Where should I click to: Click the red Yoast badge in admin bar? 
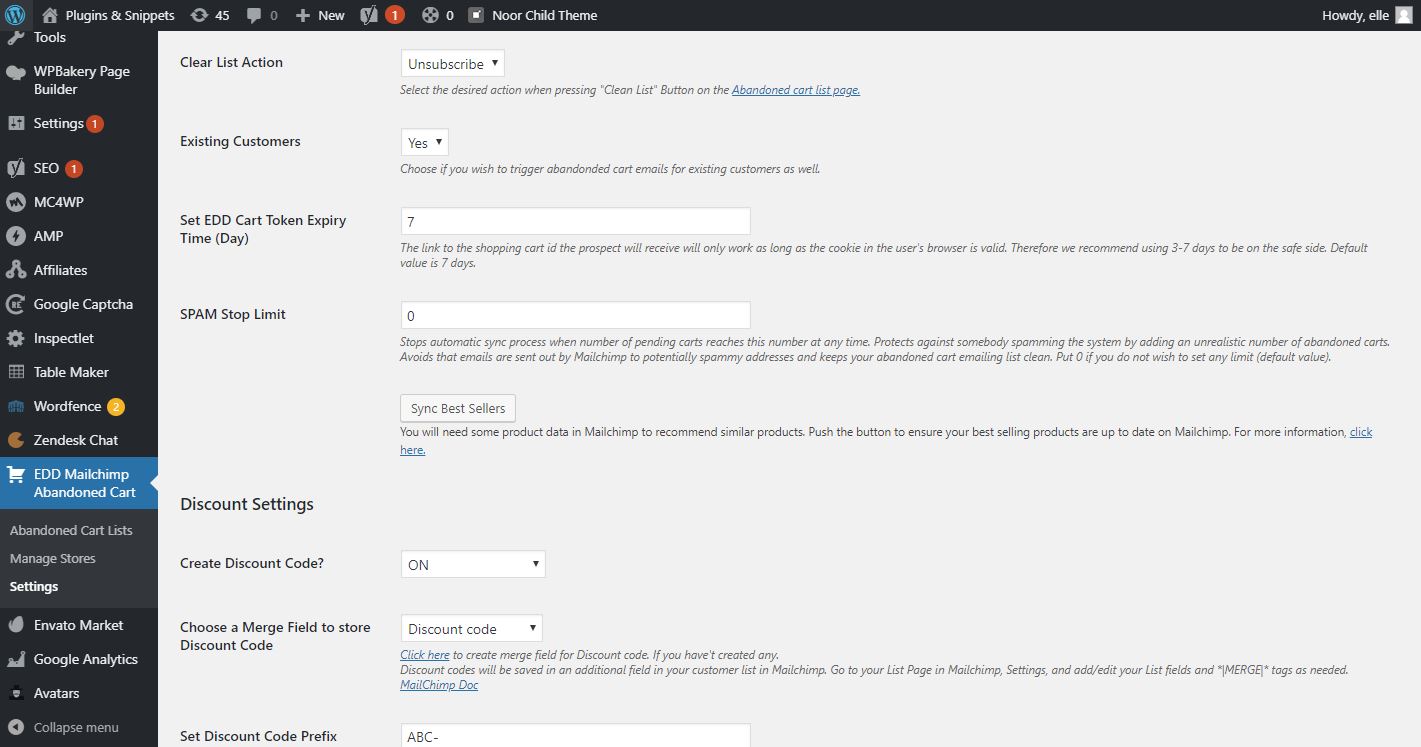tap(395, 15)
